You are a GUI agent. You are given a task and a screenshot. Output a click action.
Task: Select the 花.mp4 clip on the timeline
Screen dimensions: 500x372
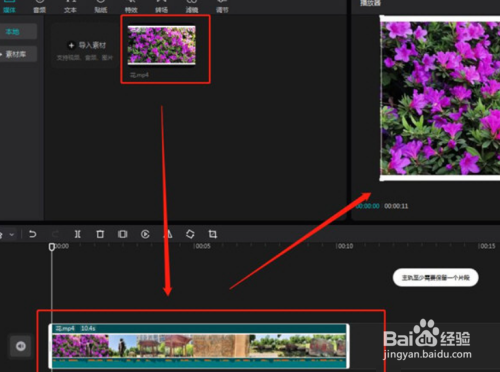pos(199,346)
